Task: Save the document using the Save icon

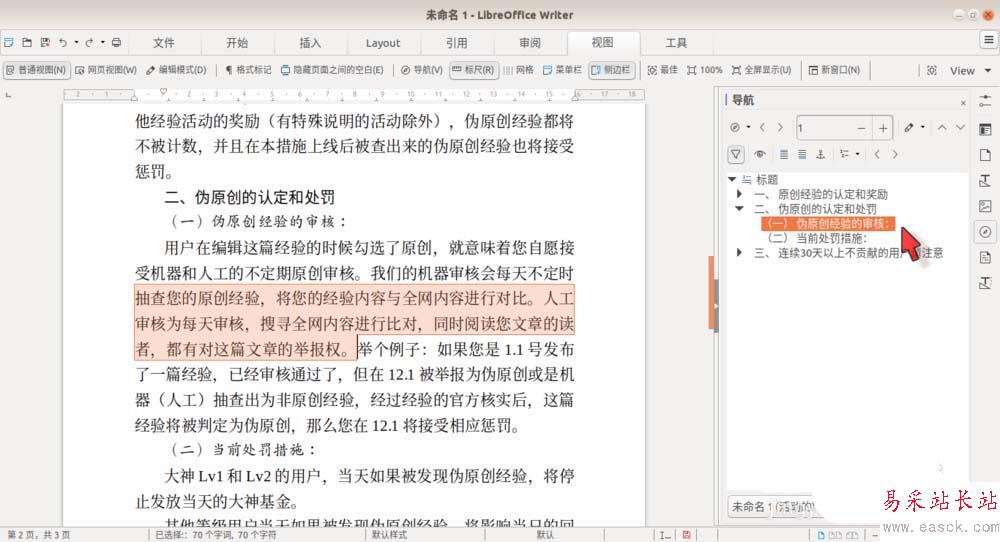Action: [45, 43]
